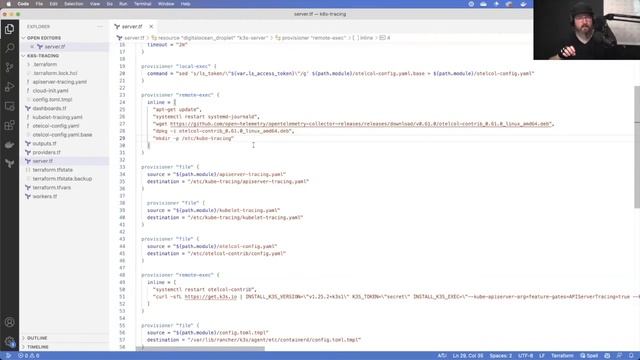Click the line and column status indicator
Screen dimensions: 640x360
click(x=468, y=356)
